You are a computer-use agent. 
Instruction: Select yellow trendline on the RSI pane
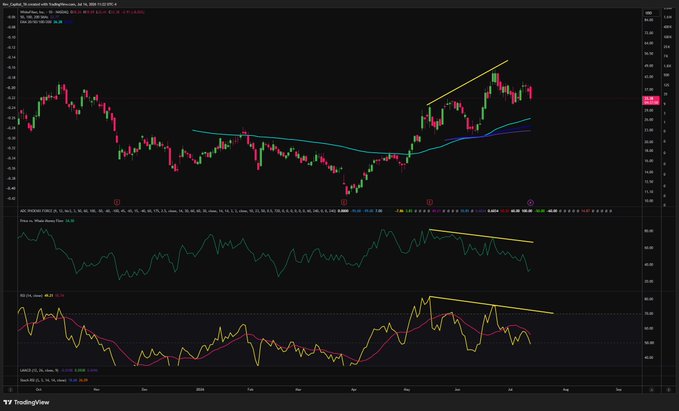coord(491,304)
